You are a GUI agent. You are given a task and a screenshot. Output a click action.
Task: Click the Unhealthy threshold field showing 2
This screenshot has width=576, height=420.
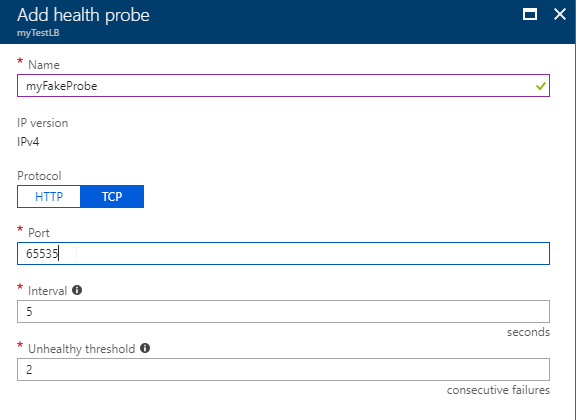(x=283, y=369)
